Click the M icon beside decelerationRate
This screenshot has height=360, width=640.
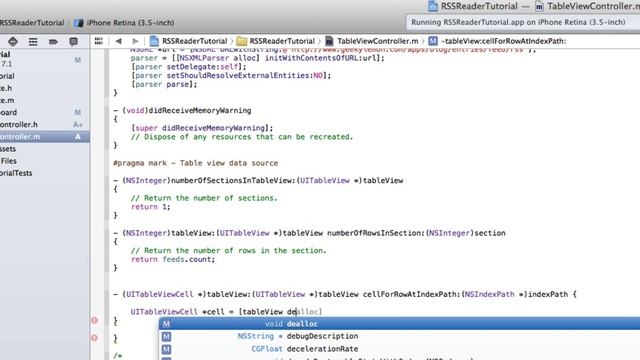pyautogui.click(x=166, y=349)
